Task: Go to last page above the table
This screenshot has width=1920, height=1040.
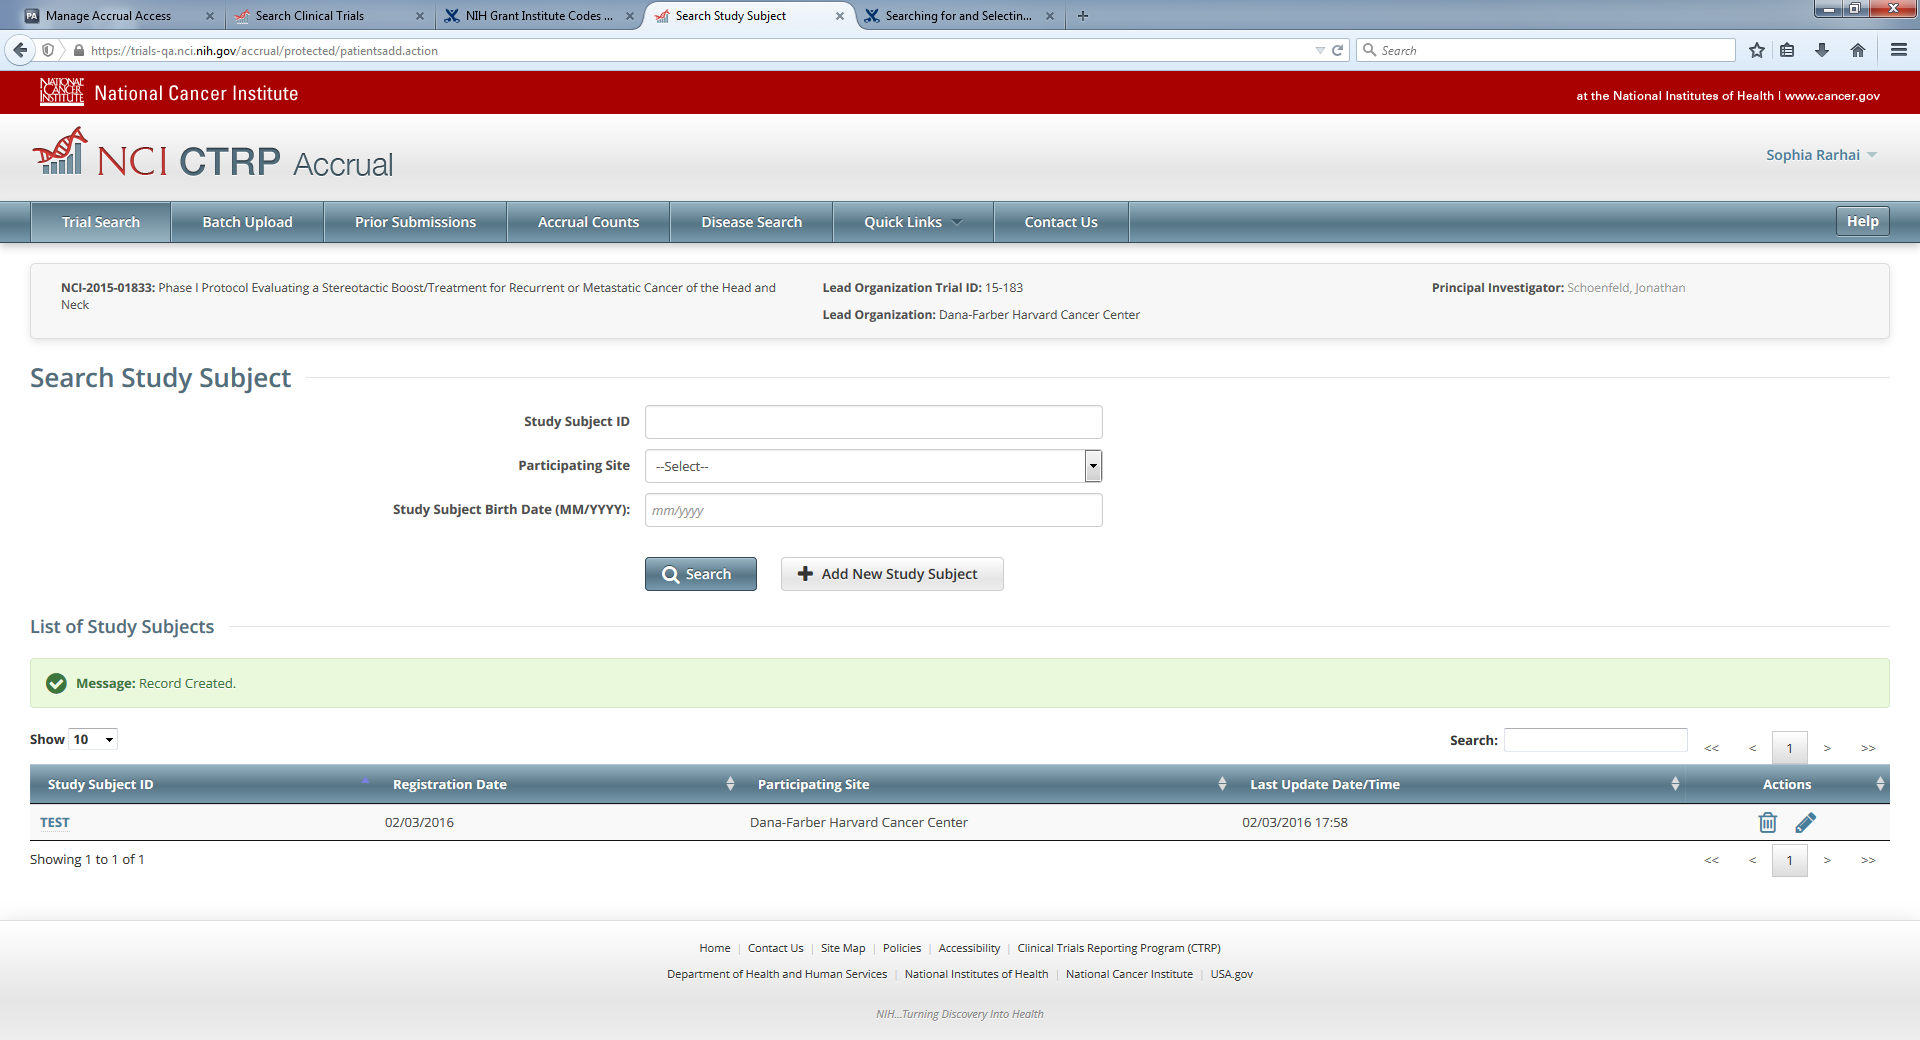Action: click(x=1868, y=748)
